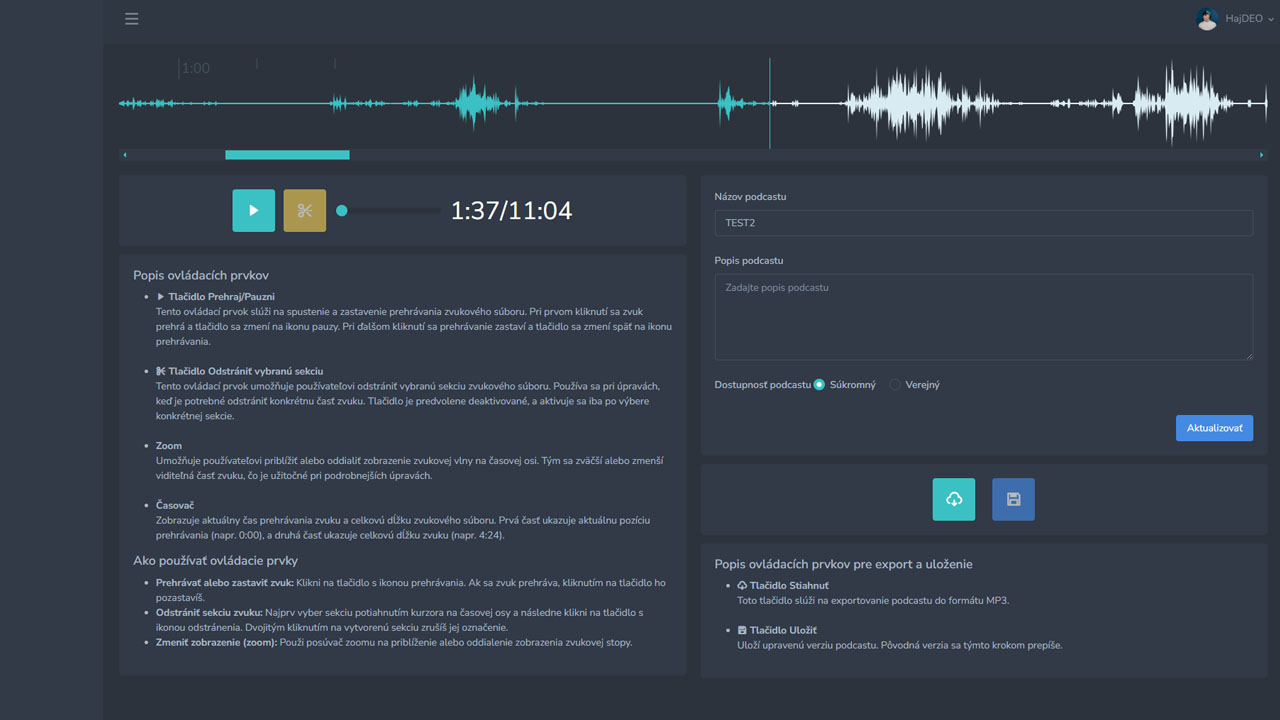Adjust the zoom slider handle
Viewport: 1280px width, 720px height.
[342, 211]
